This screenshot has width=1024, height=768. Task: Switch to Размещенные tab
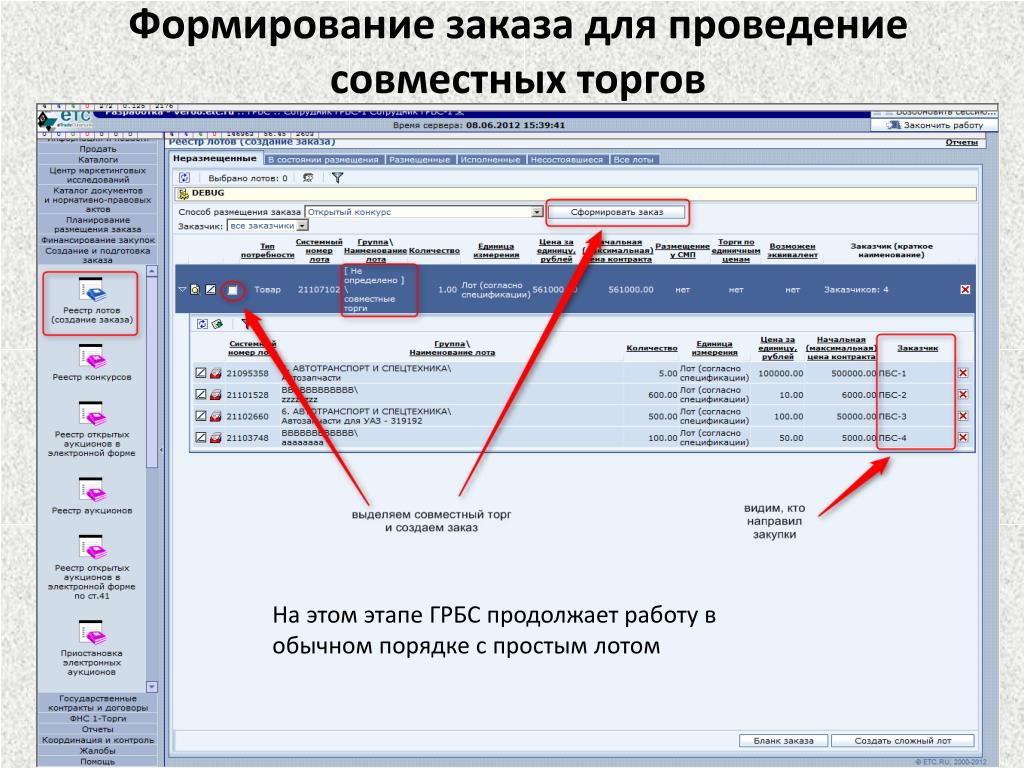pos(419,159)
